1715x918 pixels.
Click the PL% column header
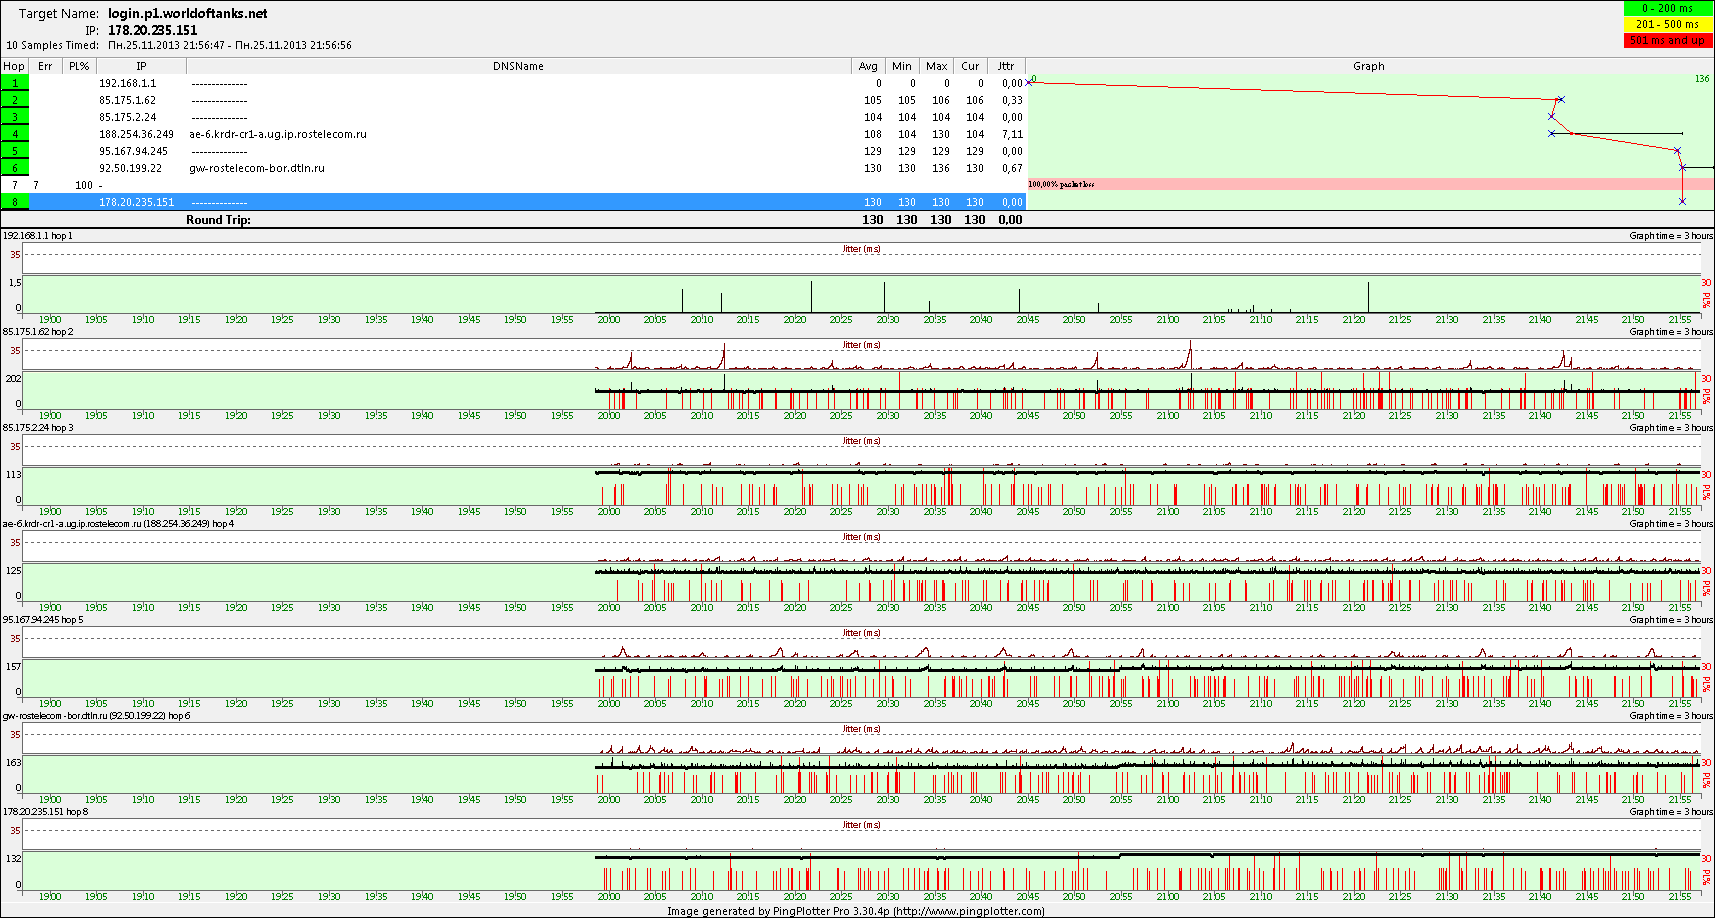[79, 66]
